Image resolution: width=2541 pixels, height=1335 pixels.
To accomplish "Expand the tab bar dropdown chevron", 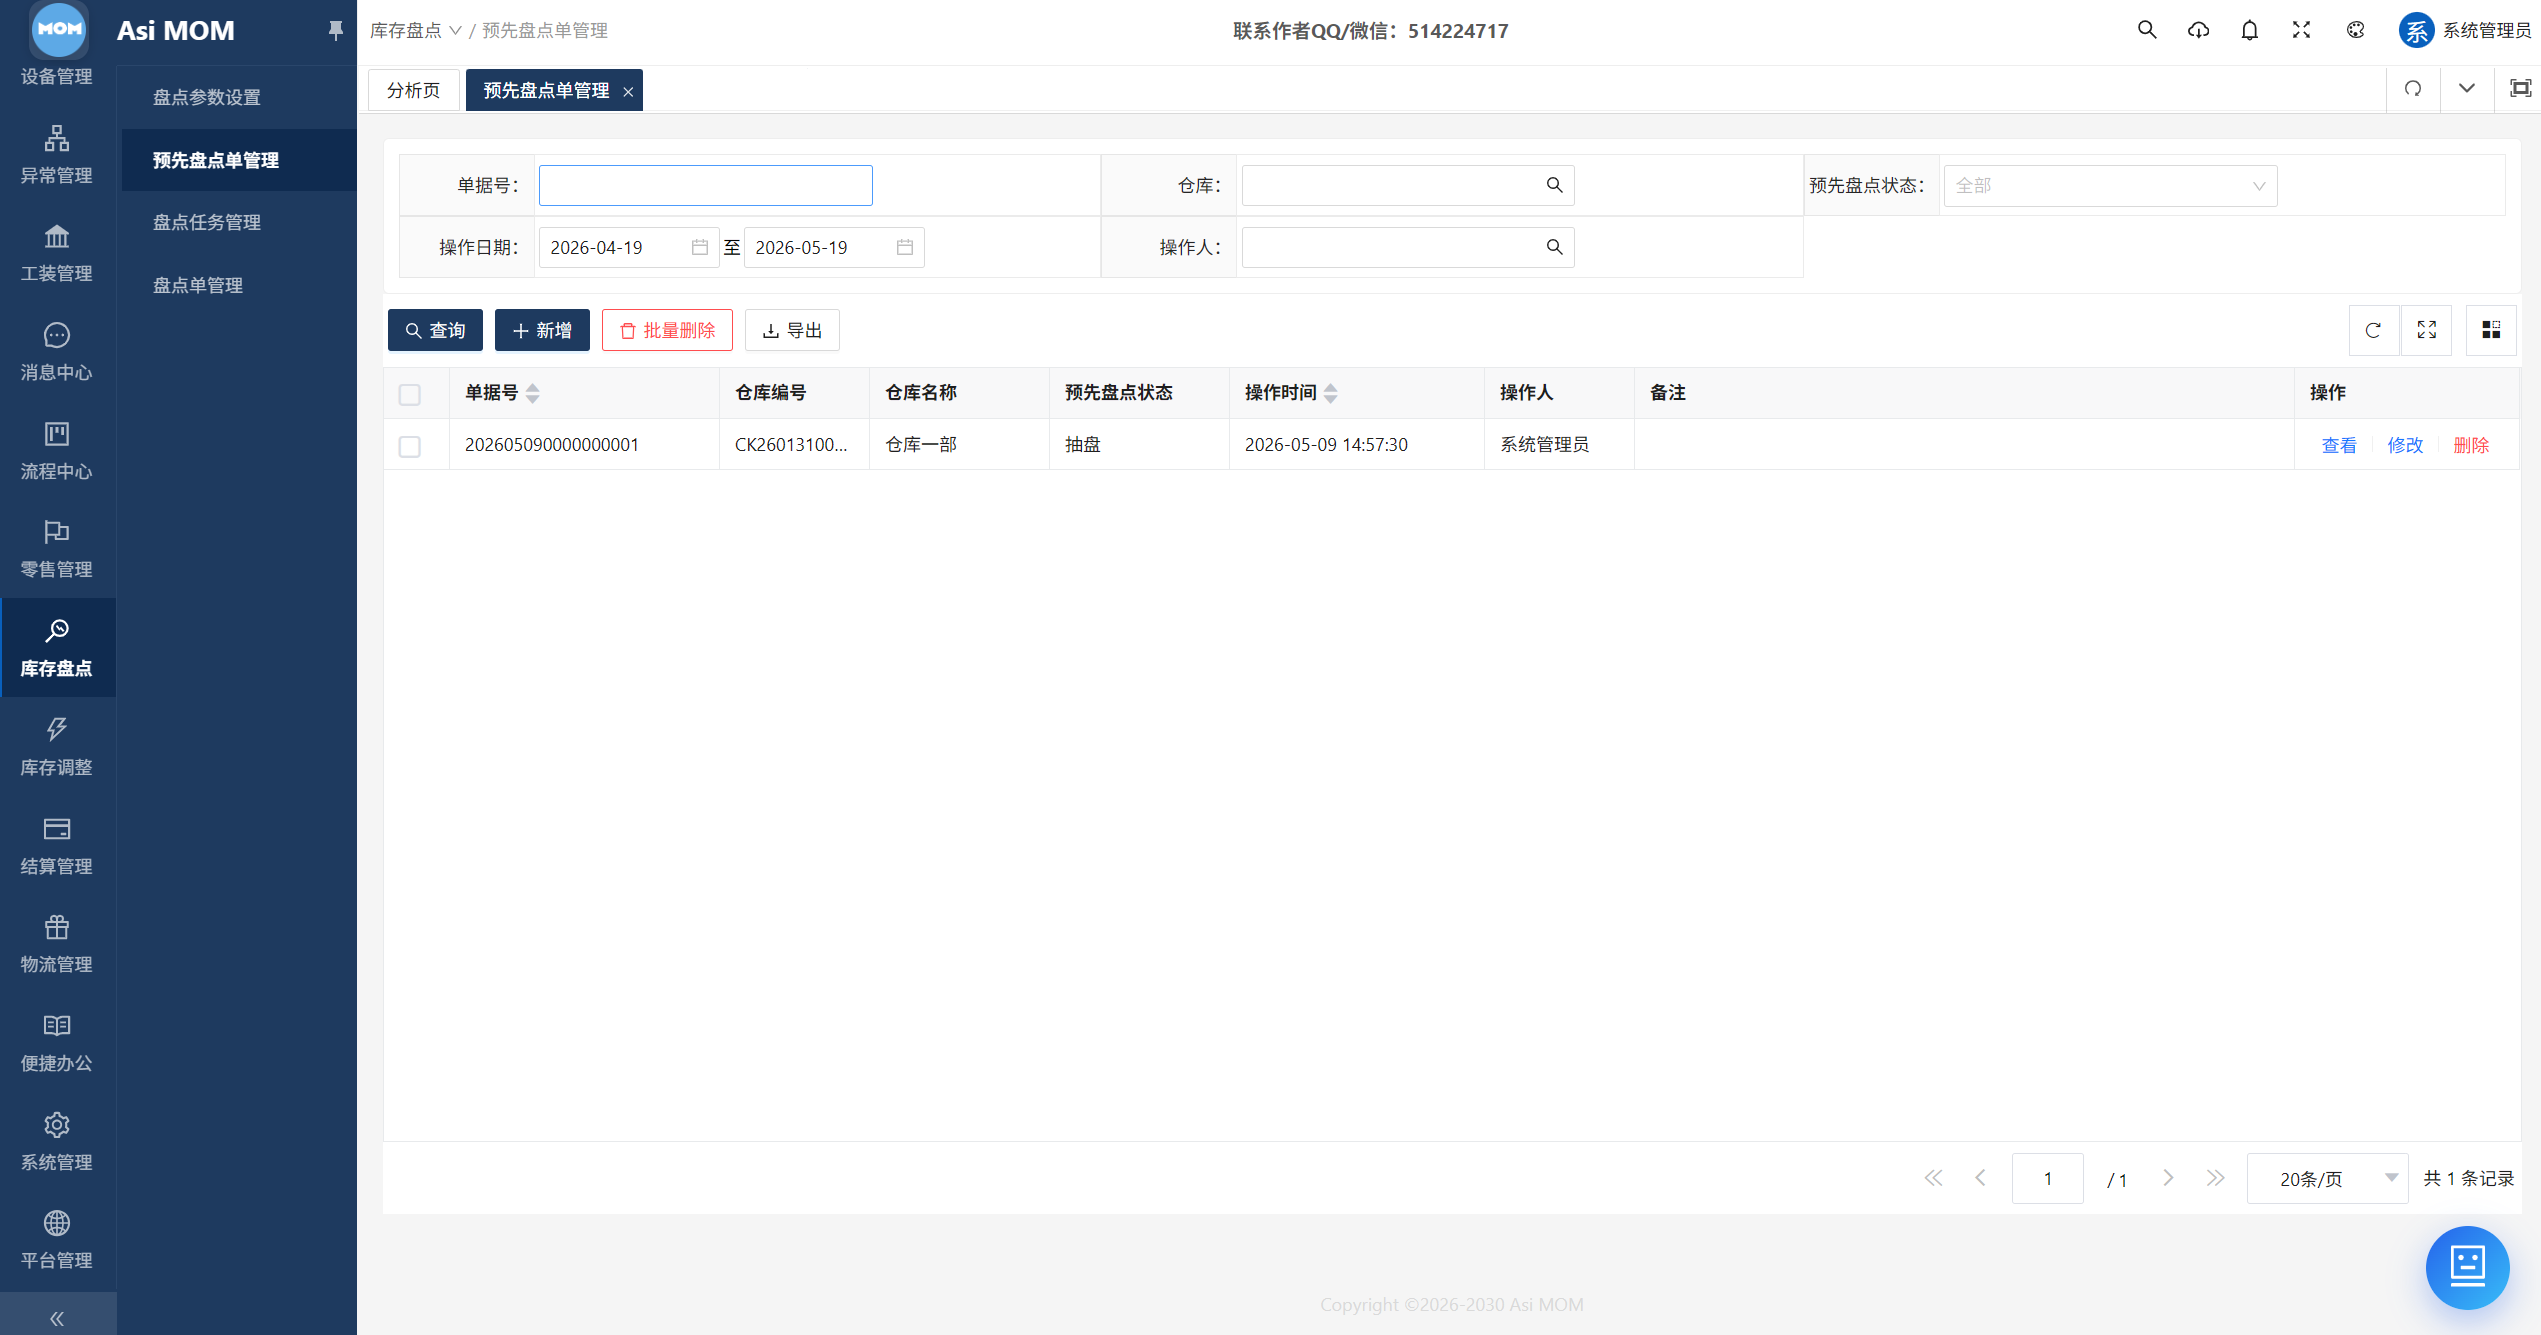I will click(x=2467, y=89).
